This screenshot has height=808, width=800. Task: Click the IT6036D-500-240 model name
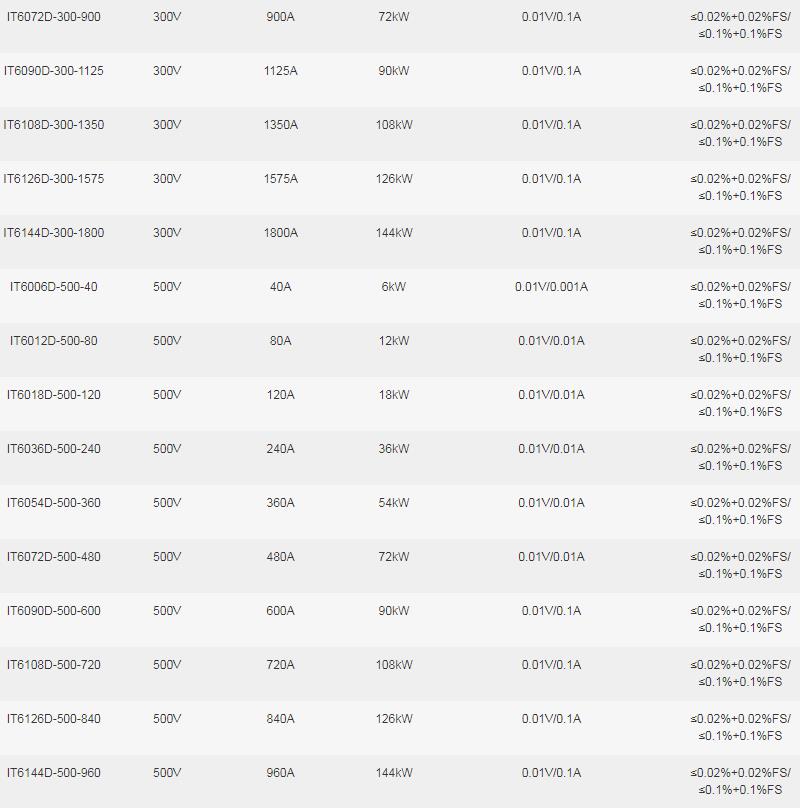pyautogui.click(x=54, y=449)
